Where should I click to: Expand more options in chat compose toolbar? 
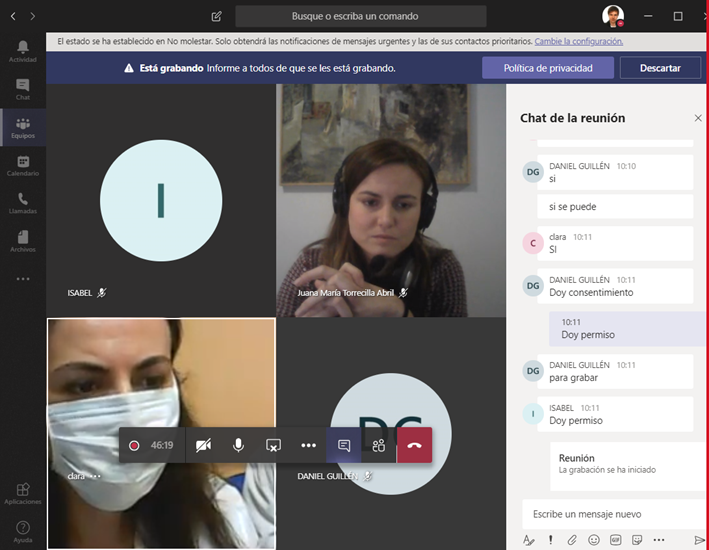659,540
